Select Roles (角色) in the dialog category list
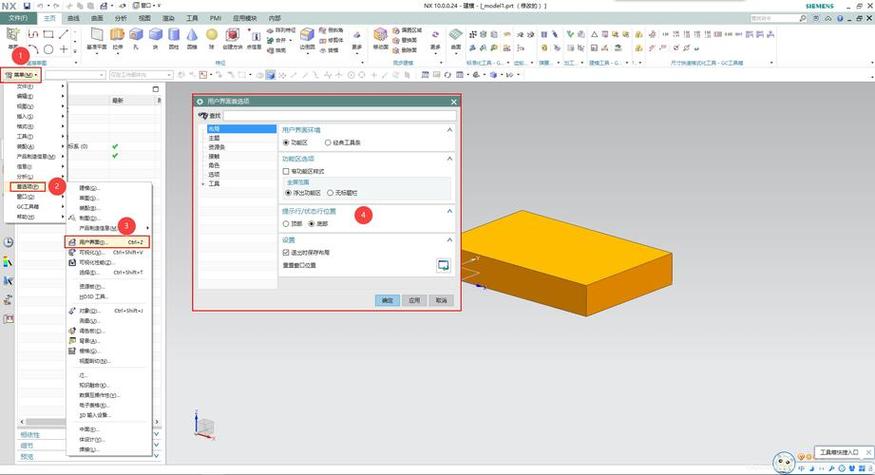Image resolution: width=875 pixels, height=475 pixels. [x=214, y=165]
